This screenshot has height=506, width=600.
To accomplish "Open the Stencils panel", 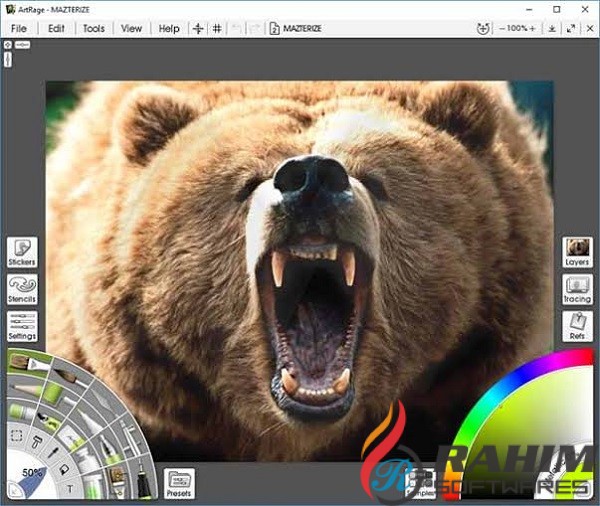I will [22, 289].
